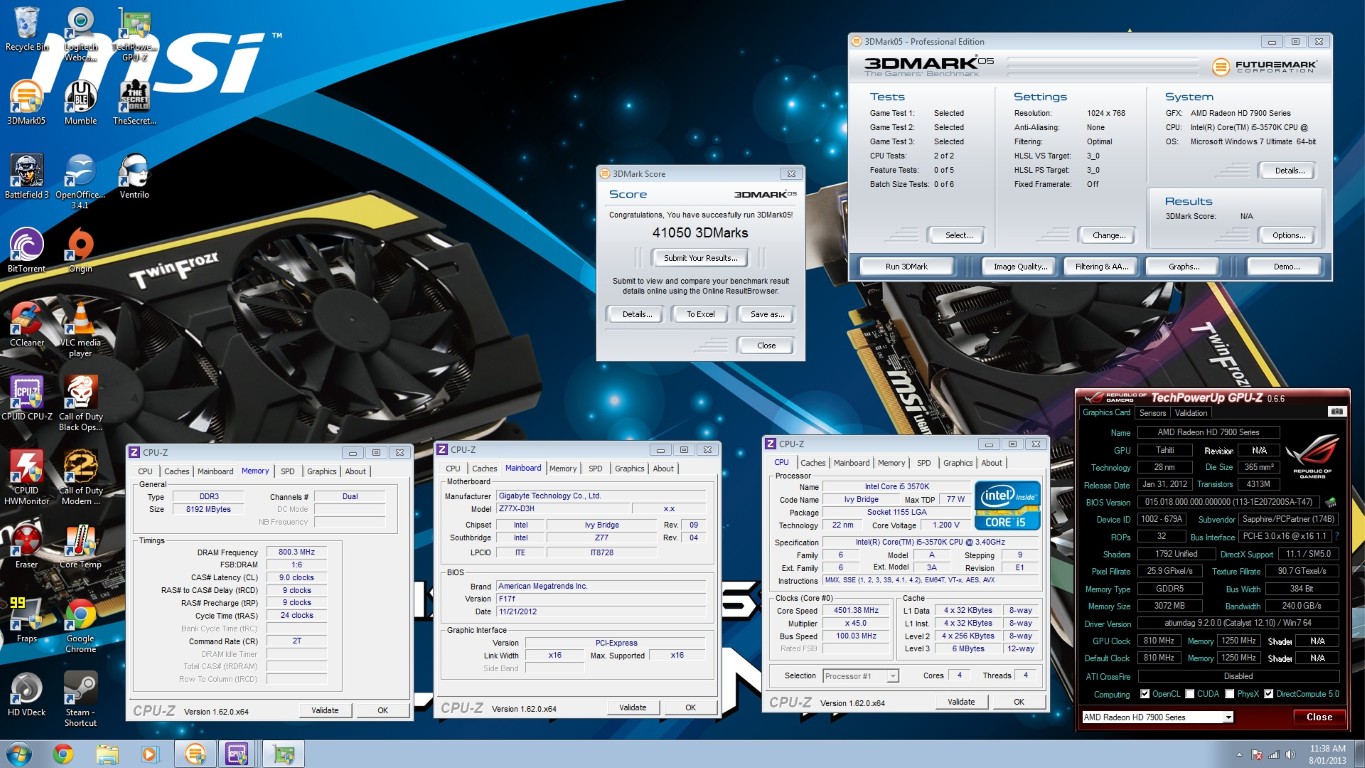Select the Eraser desktop shortcut
Viewport: 1365px width, 768px height.
tap(27, 547)
